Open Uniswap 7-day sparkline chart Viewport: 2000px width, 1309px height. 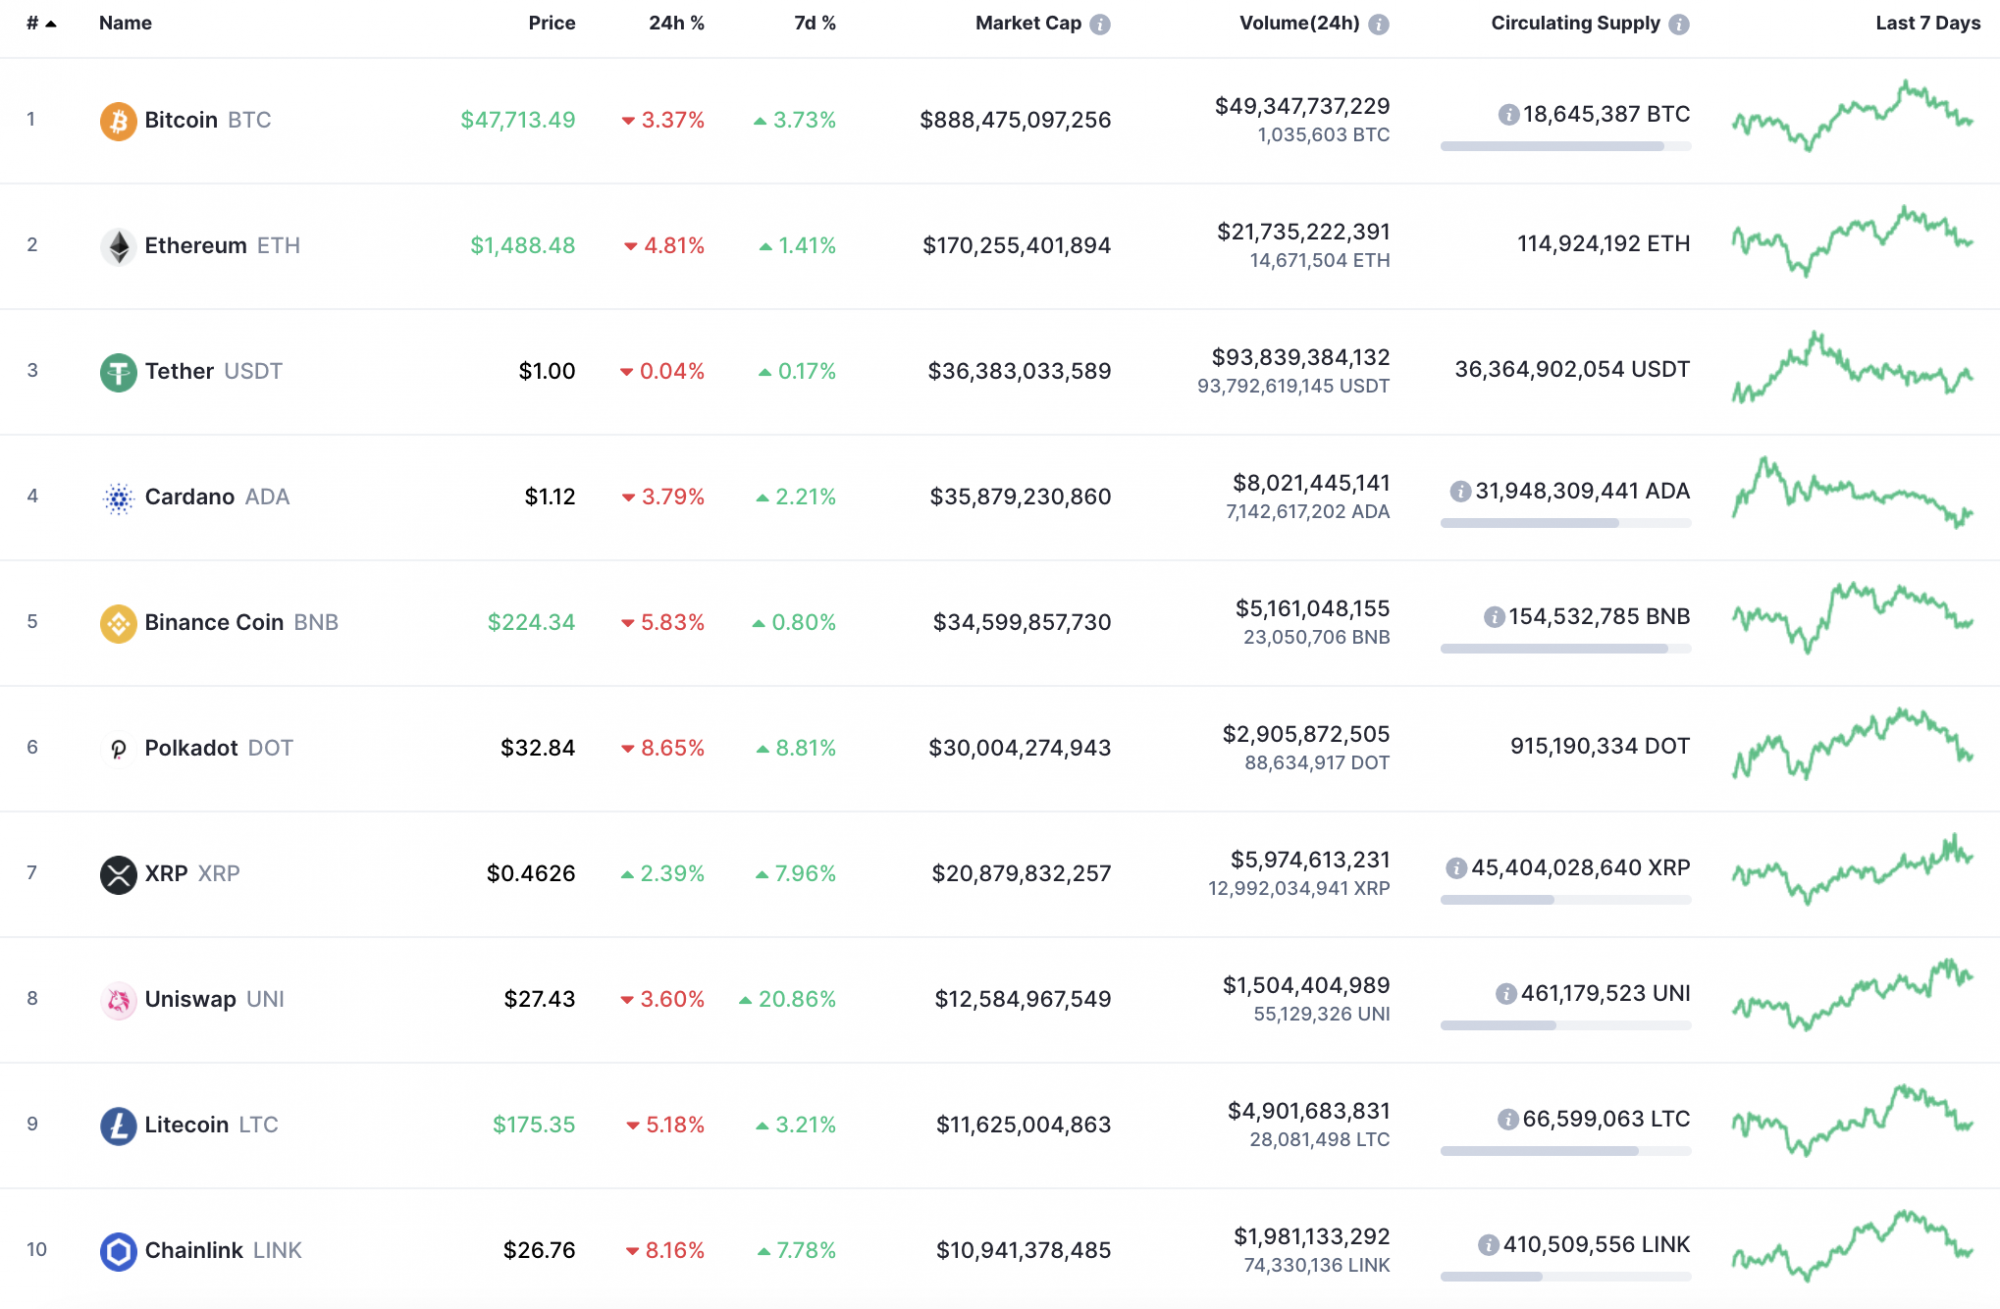[1853, 995]
